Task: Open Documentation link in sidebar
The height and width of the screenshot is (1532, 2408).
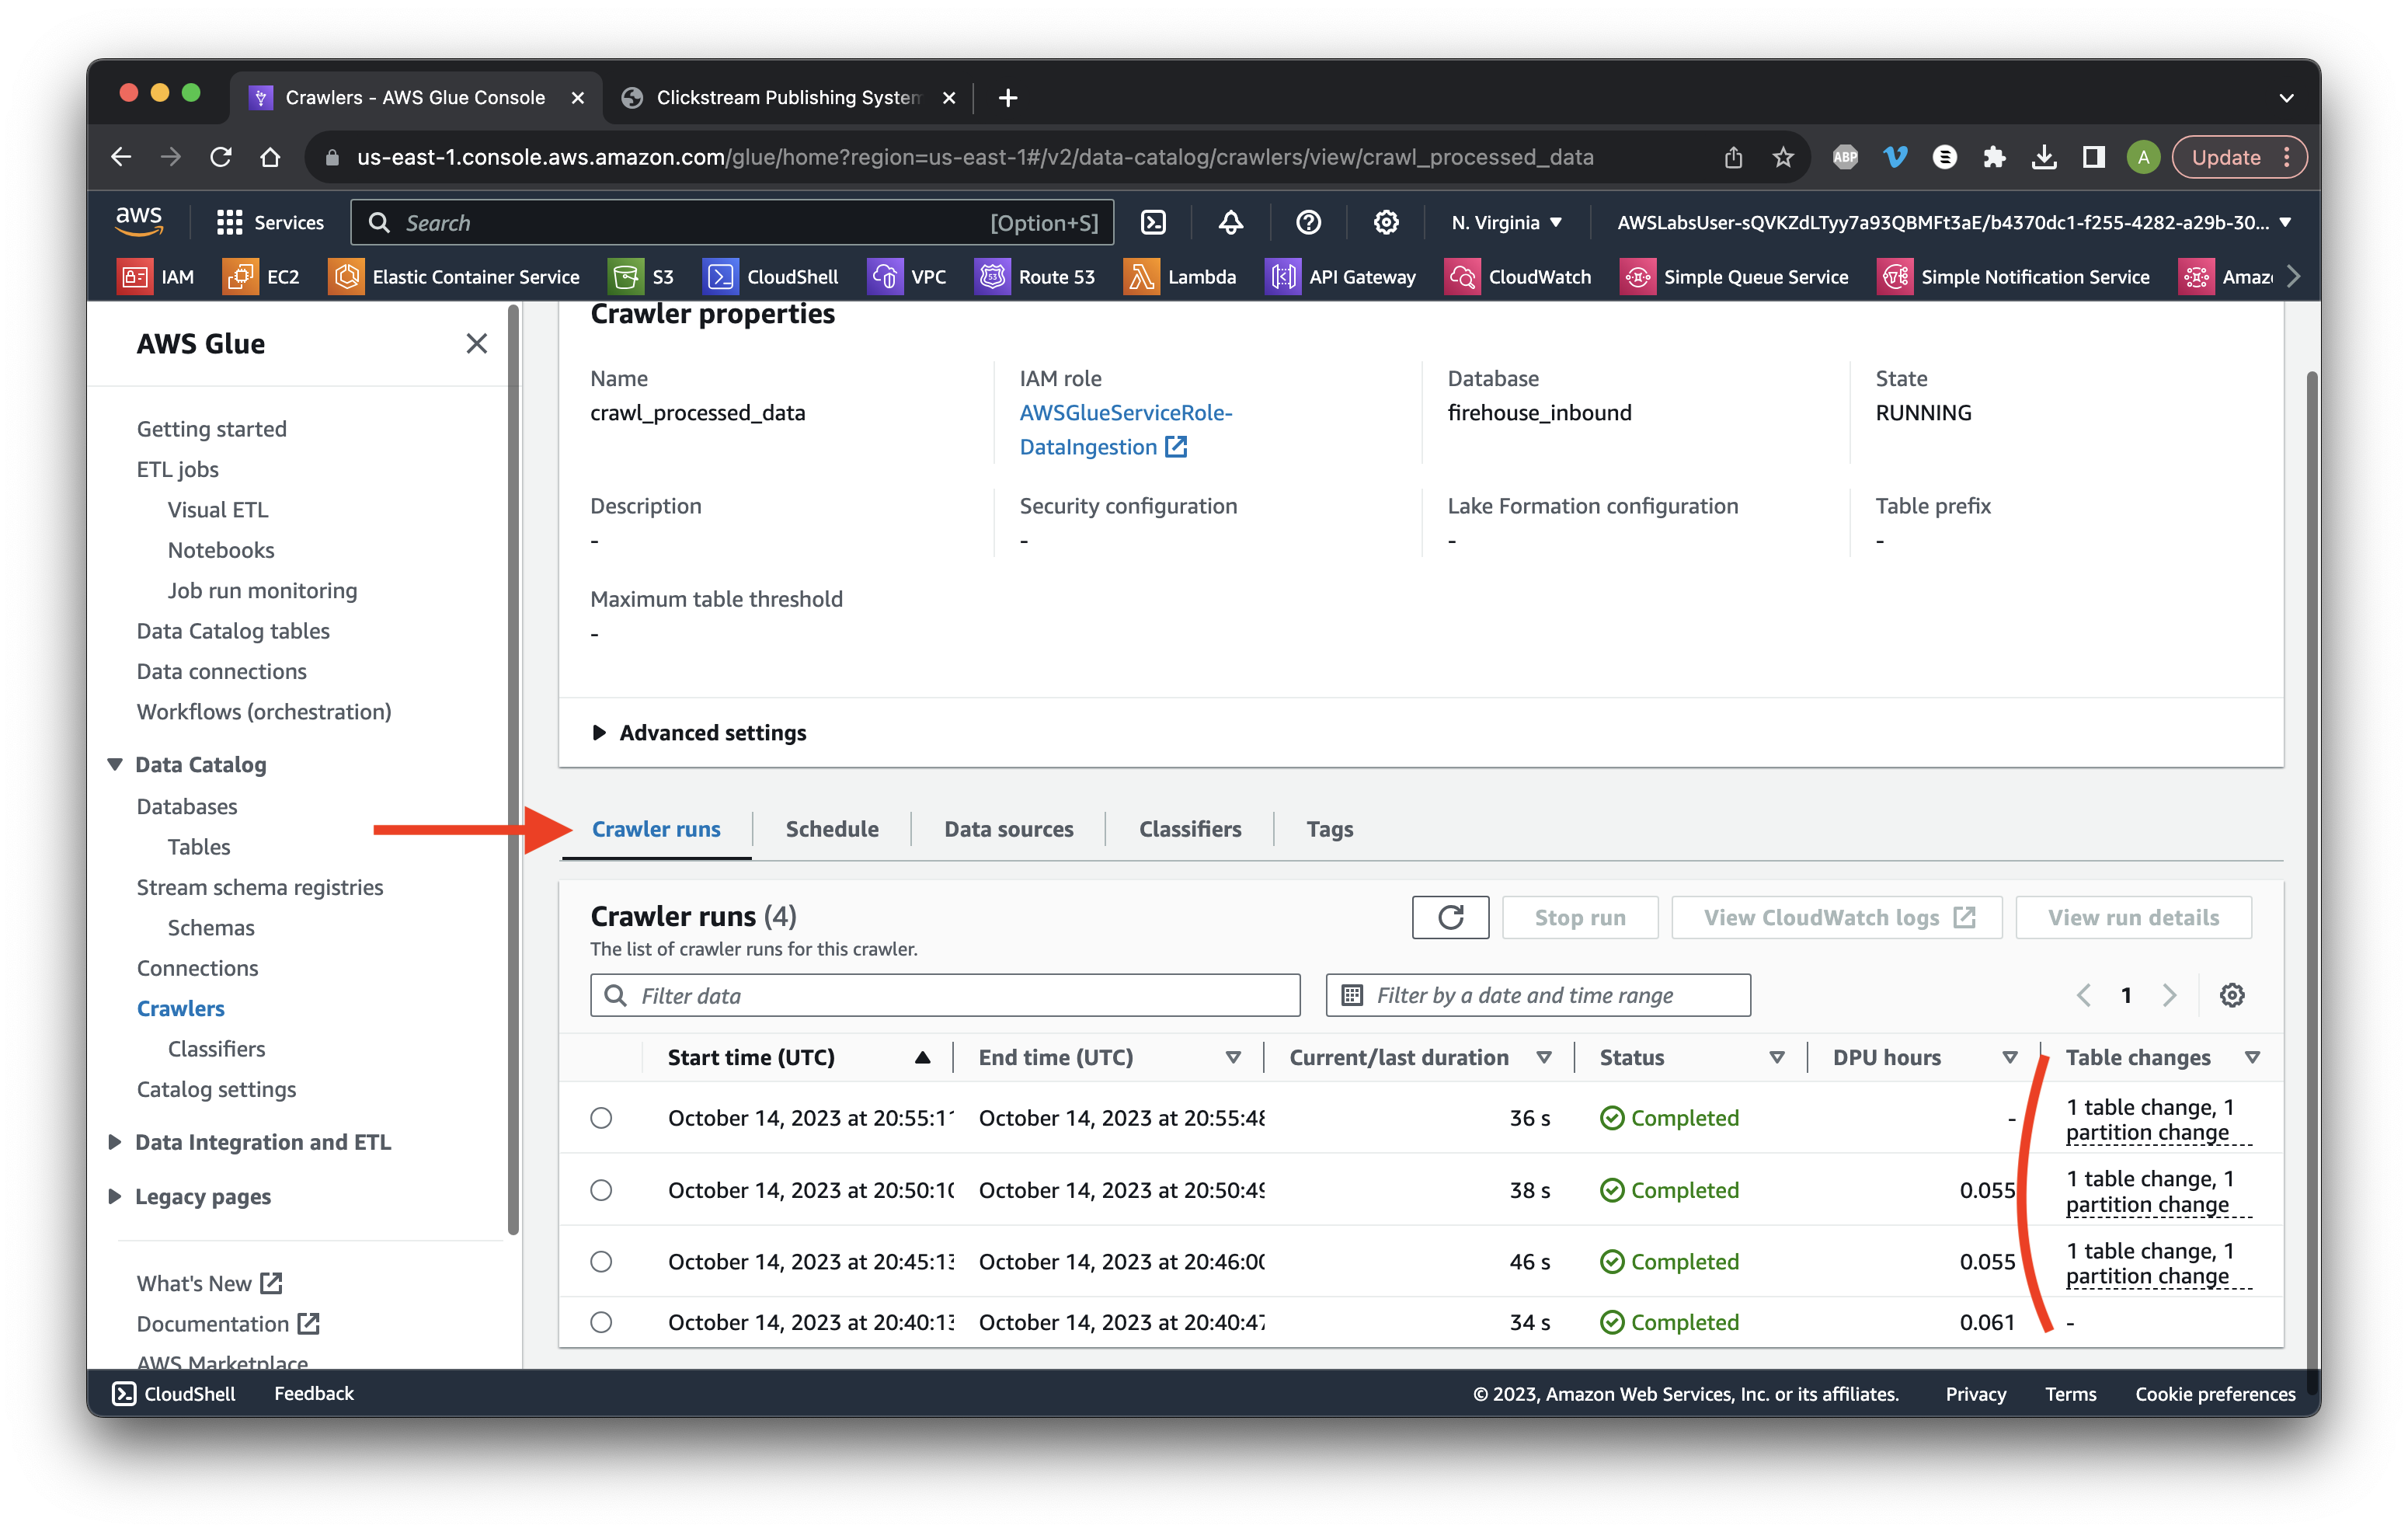Action: 228,1323
